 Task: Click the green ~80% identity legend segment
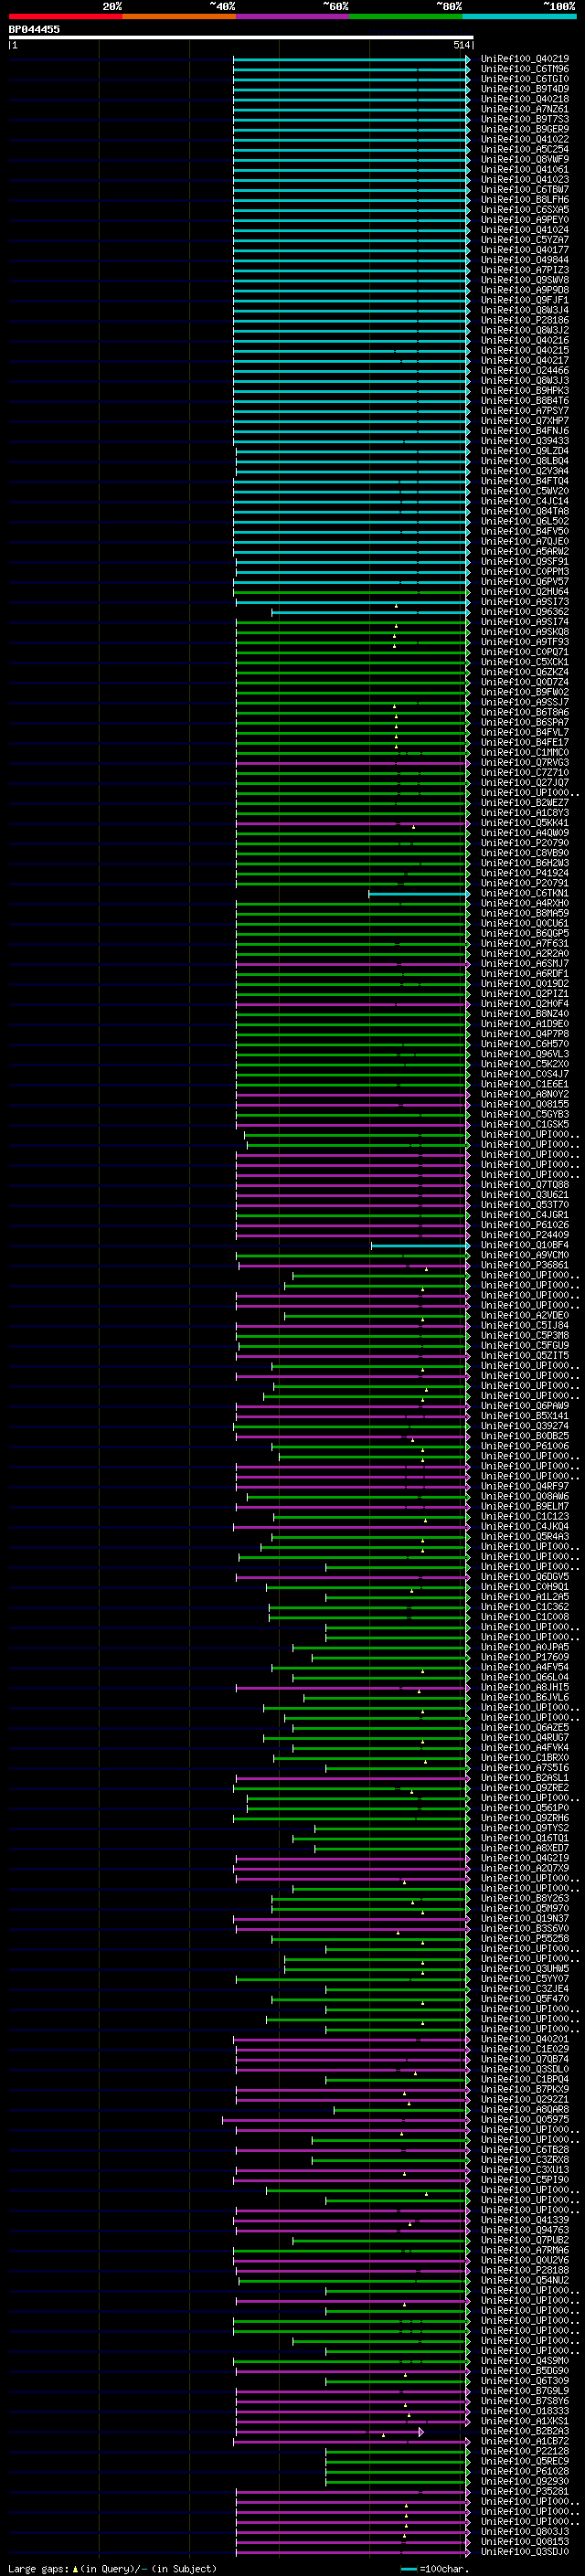click(406, 16)
